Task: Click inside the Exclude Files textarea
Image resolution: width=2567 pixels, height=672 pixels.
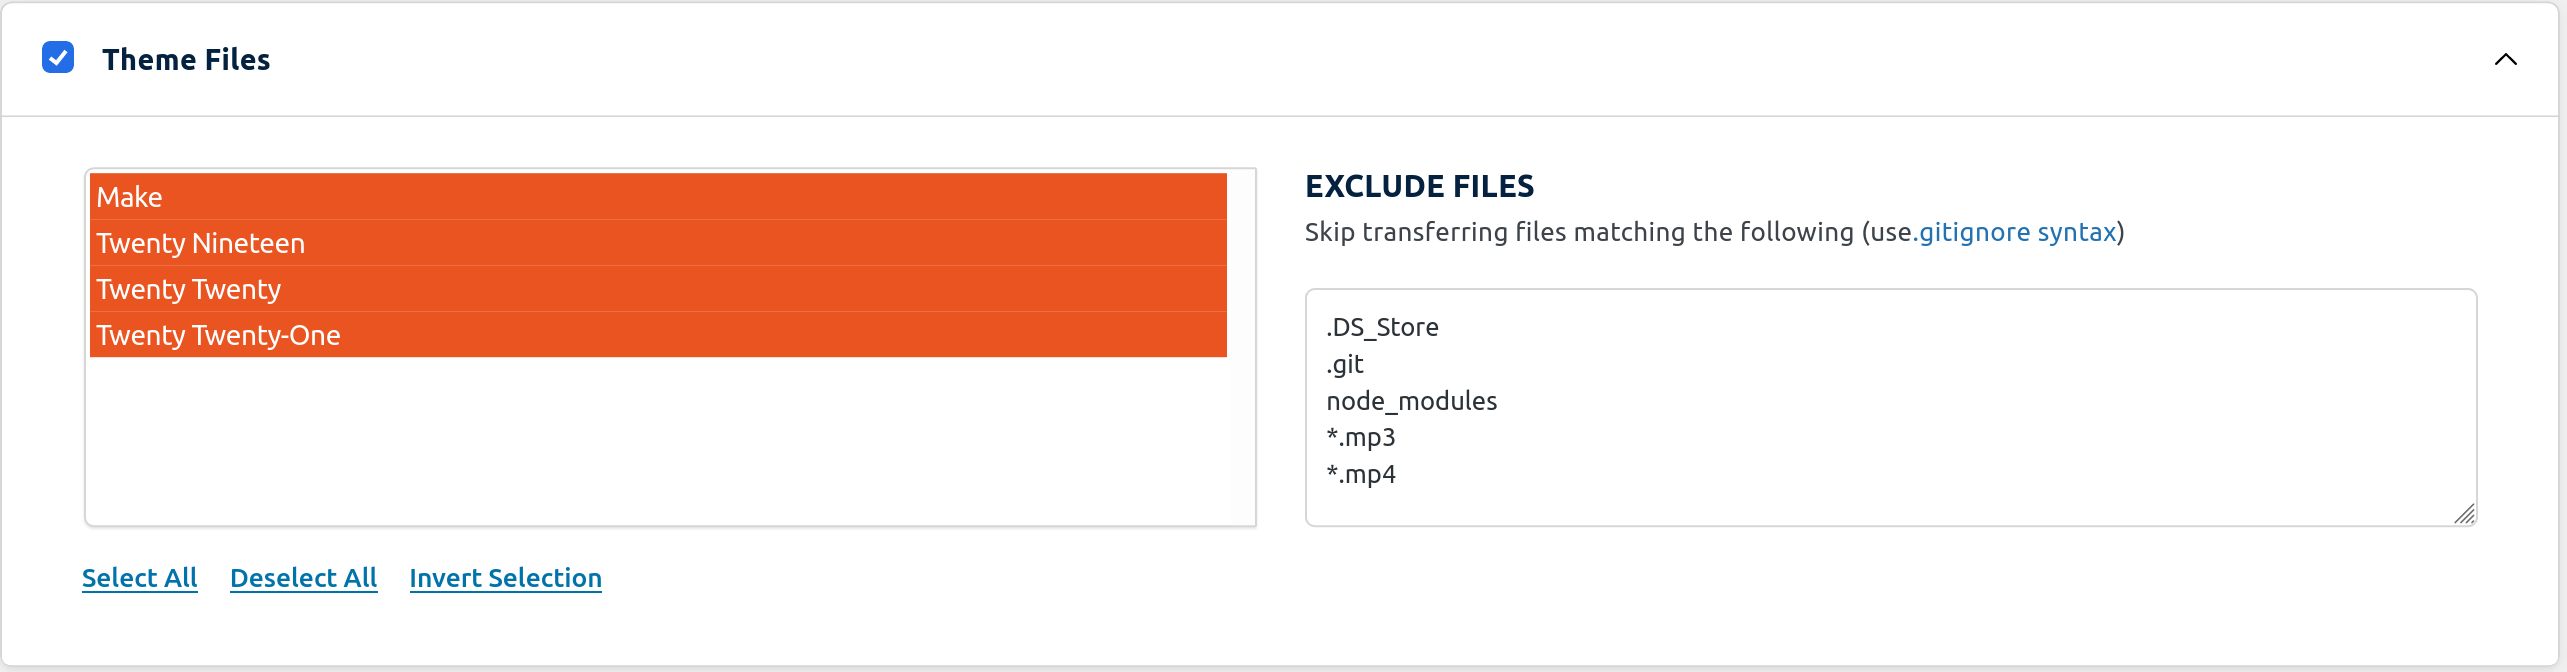Action: pos(1890,407)
